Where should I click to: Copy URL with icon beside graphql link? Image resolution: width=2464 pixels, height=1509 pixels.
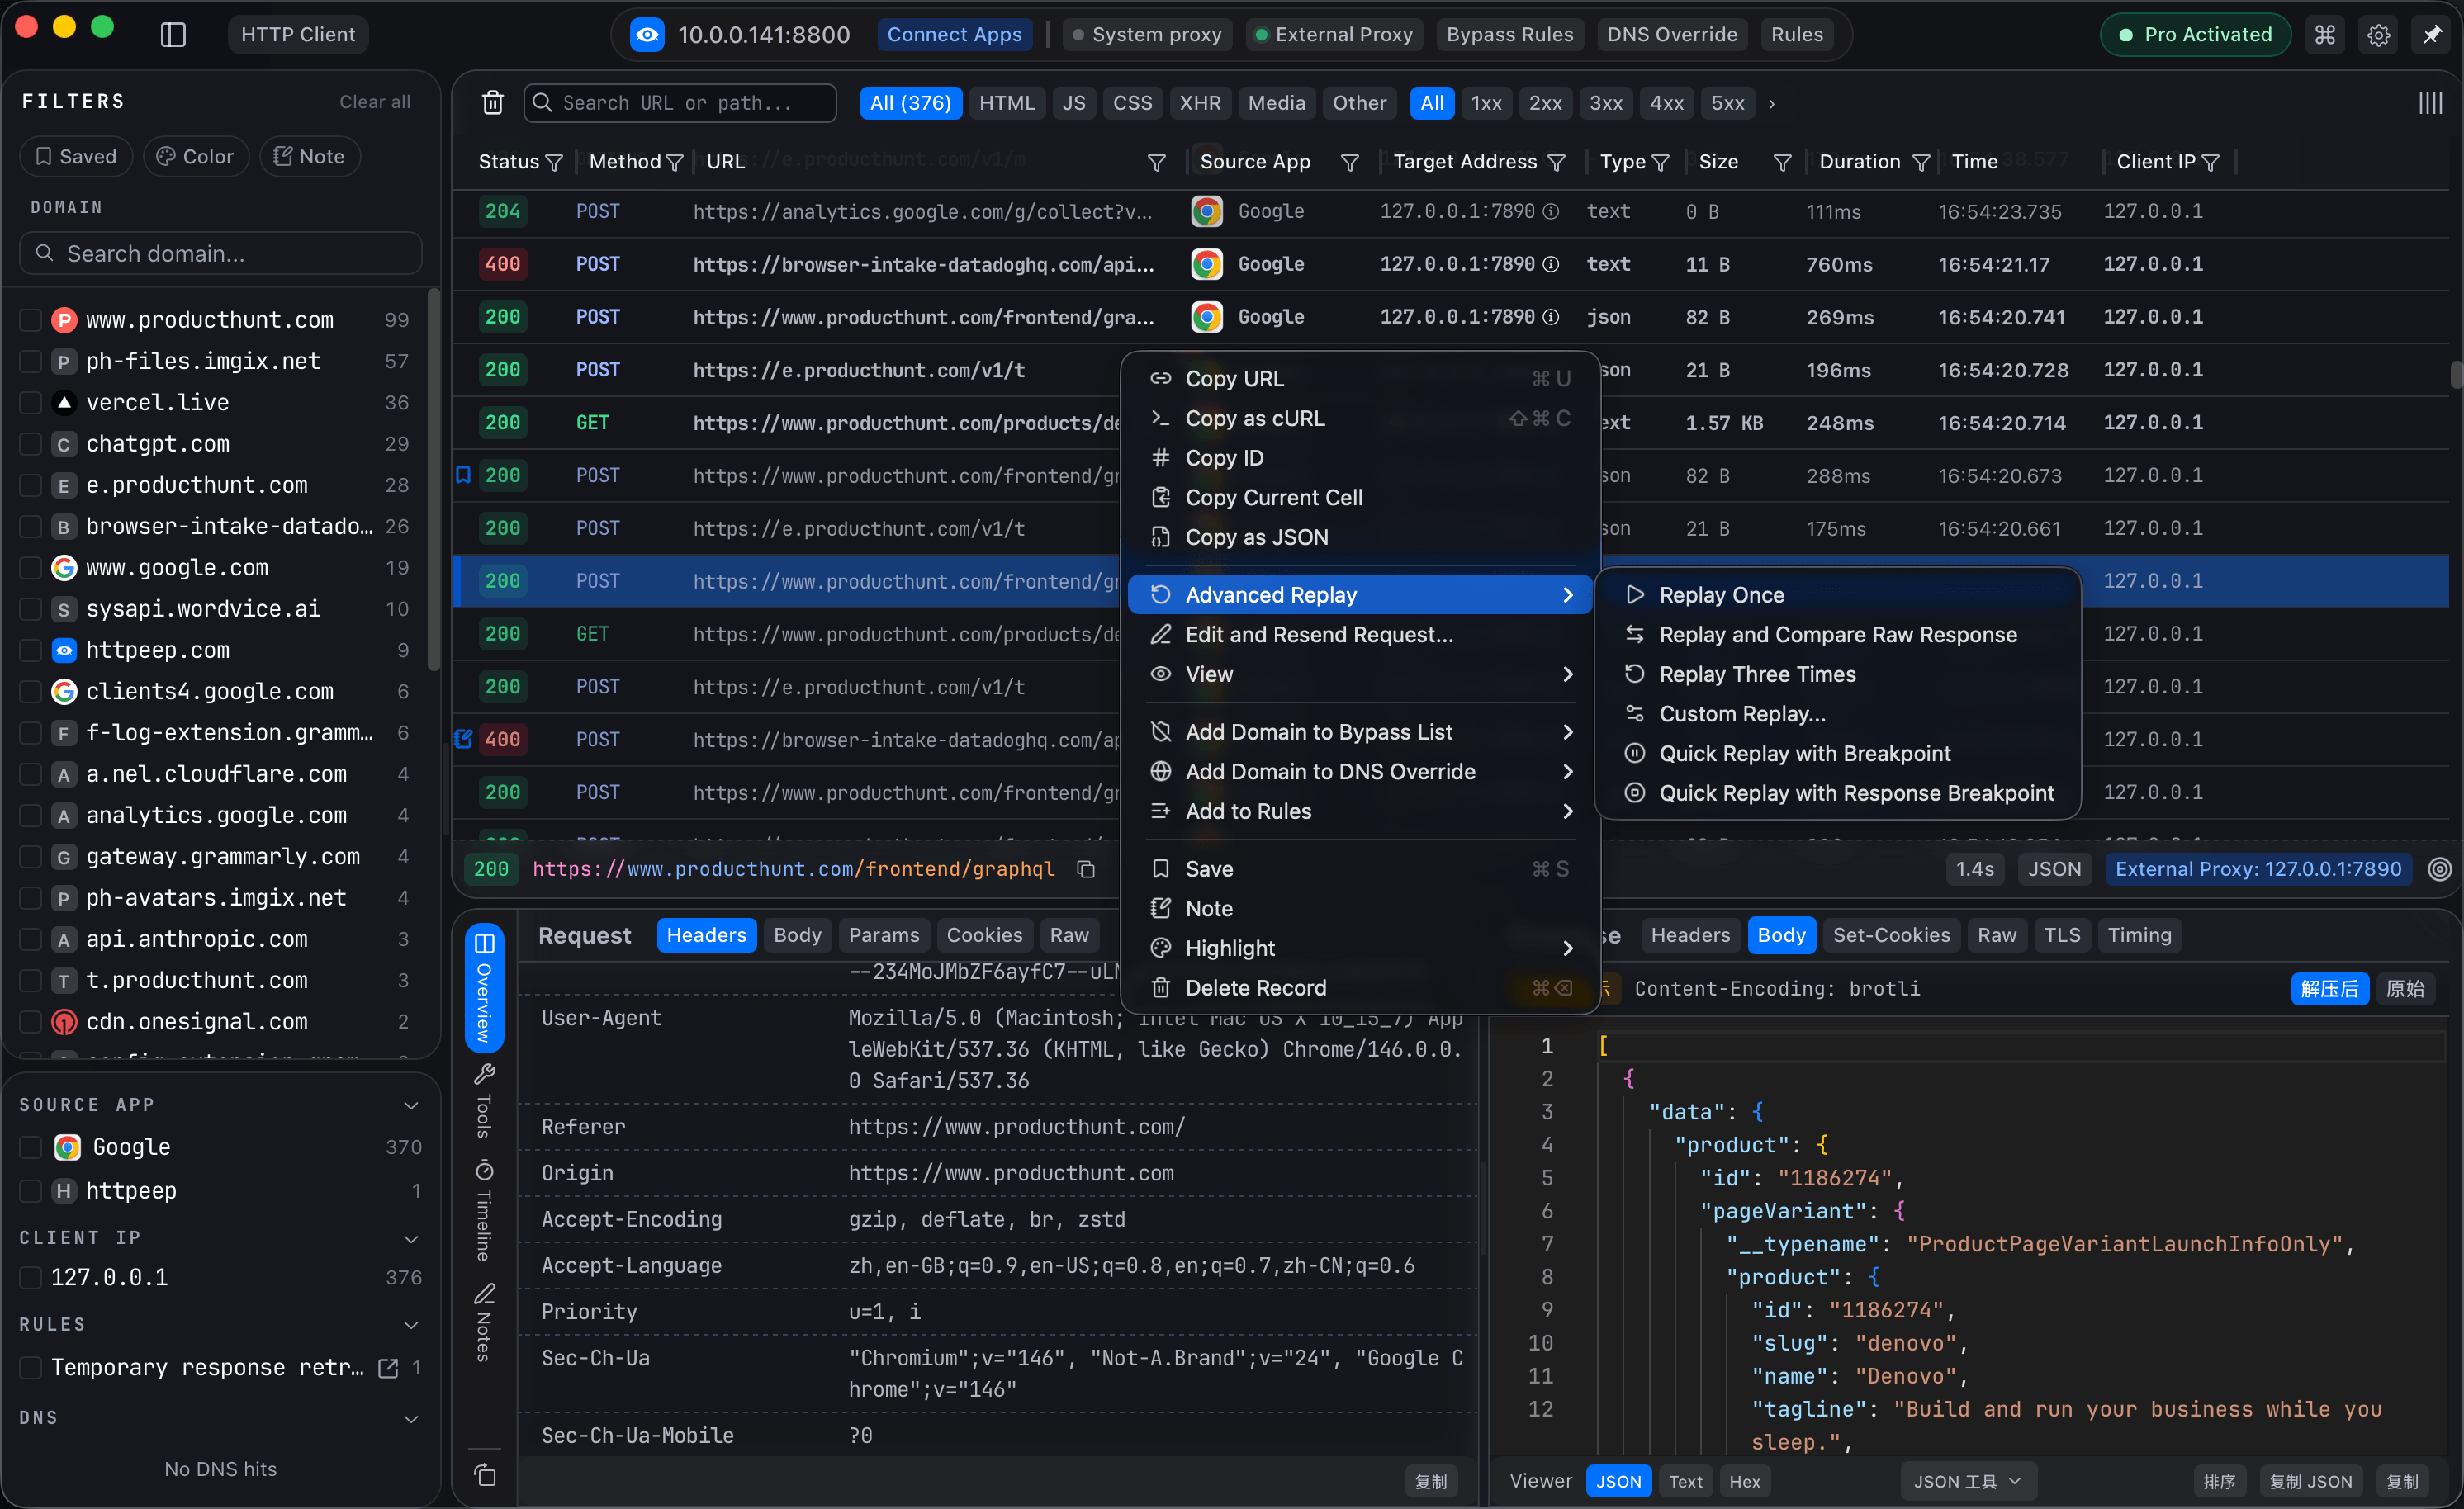(x=1086, y=869)
